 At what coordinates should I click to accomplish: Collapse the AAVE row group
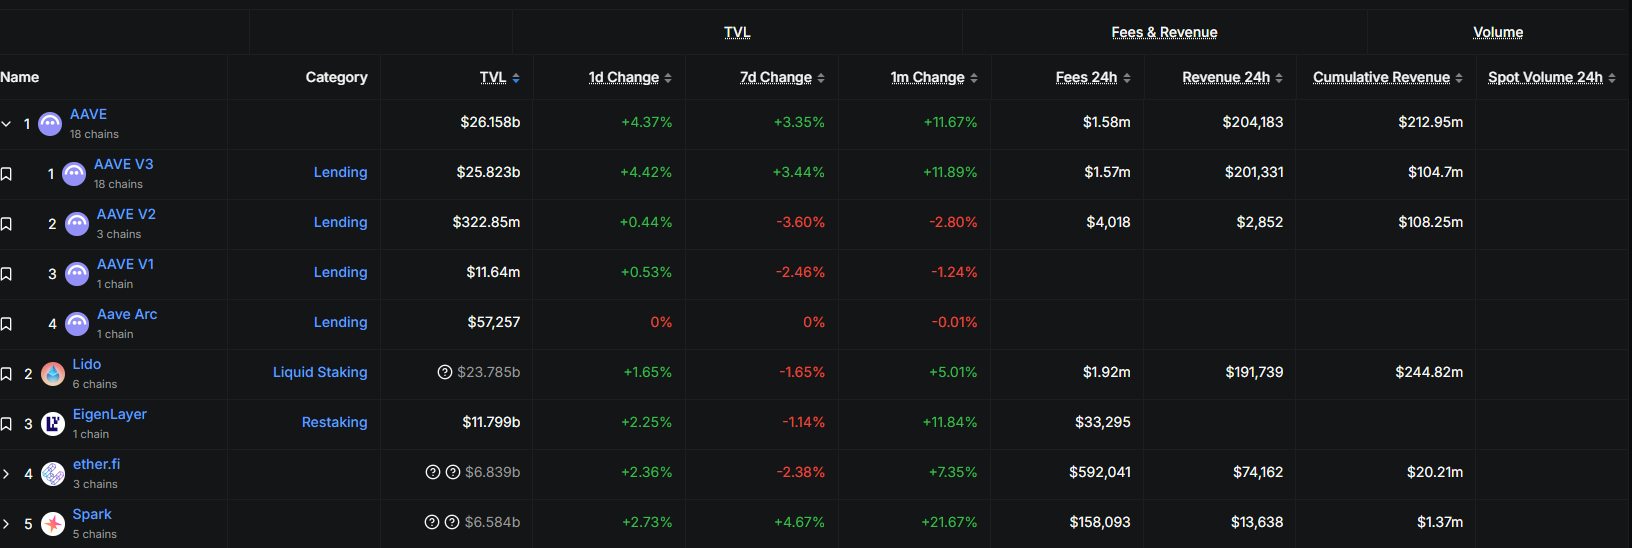6,124
